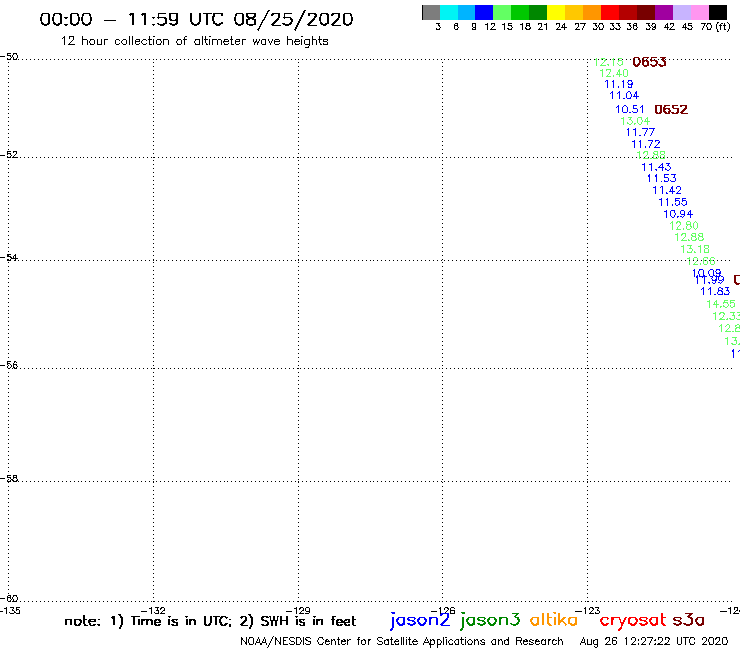Select the 12.15 wave height reading

point(608,62)
